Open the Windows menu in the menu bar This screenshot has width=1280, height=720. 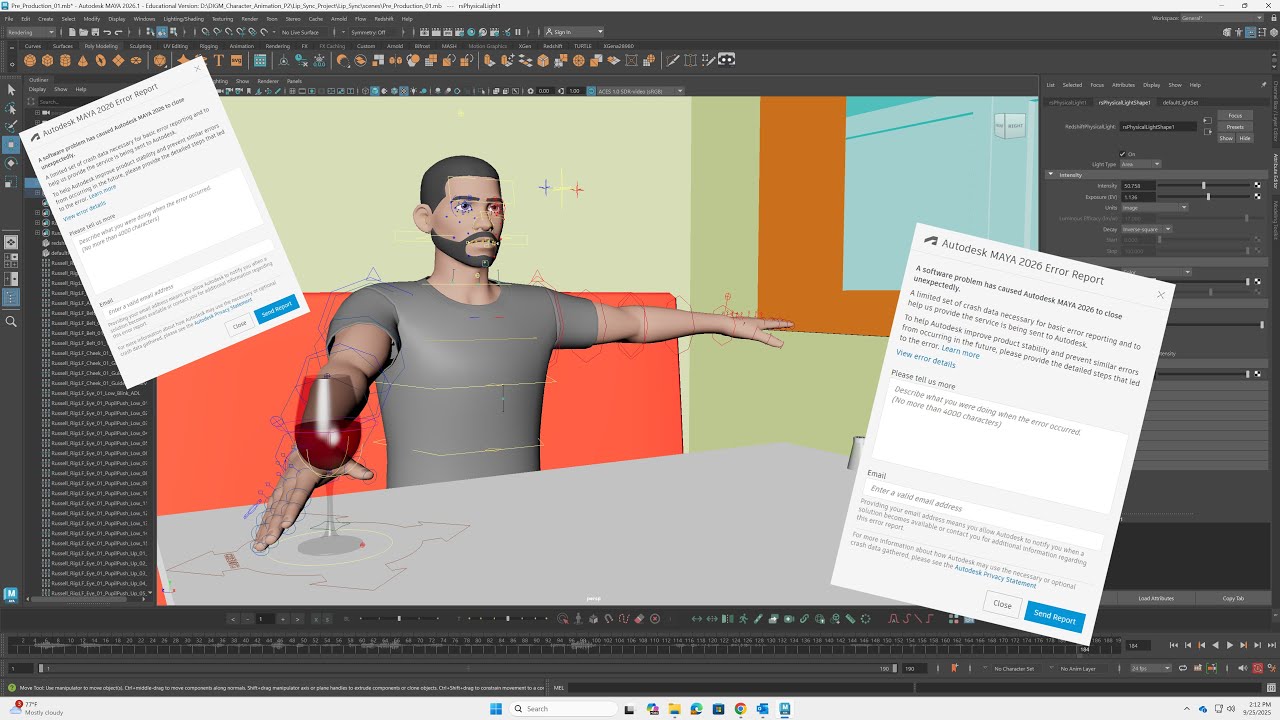coord(144,18)
